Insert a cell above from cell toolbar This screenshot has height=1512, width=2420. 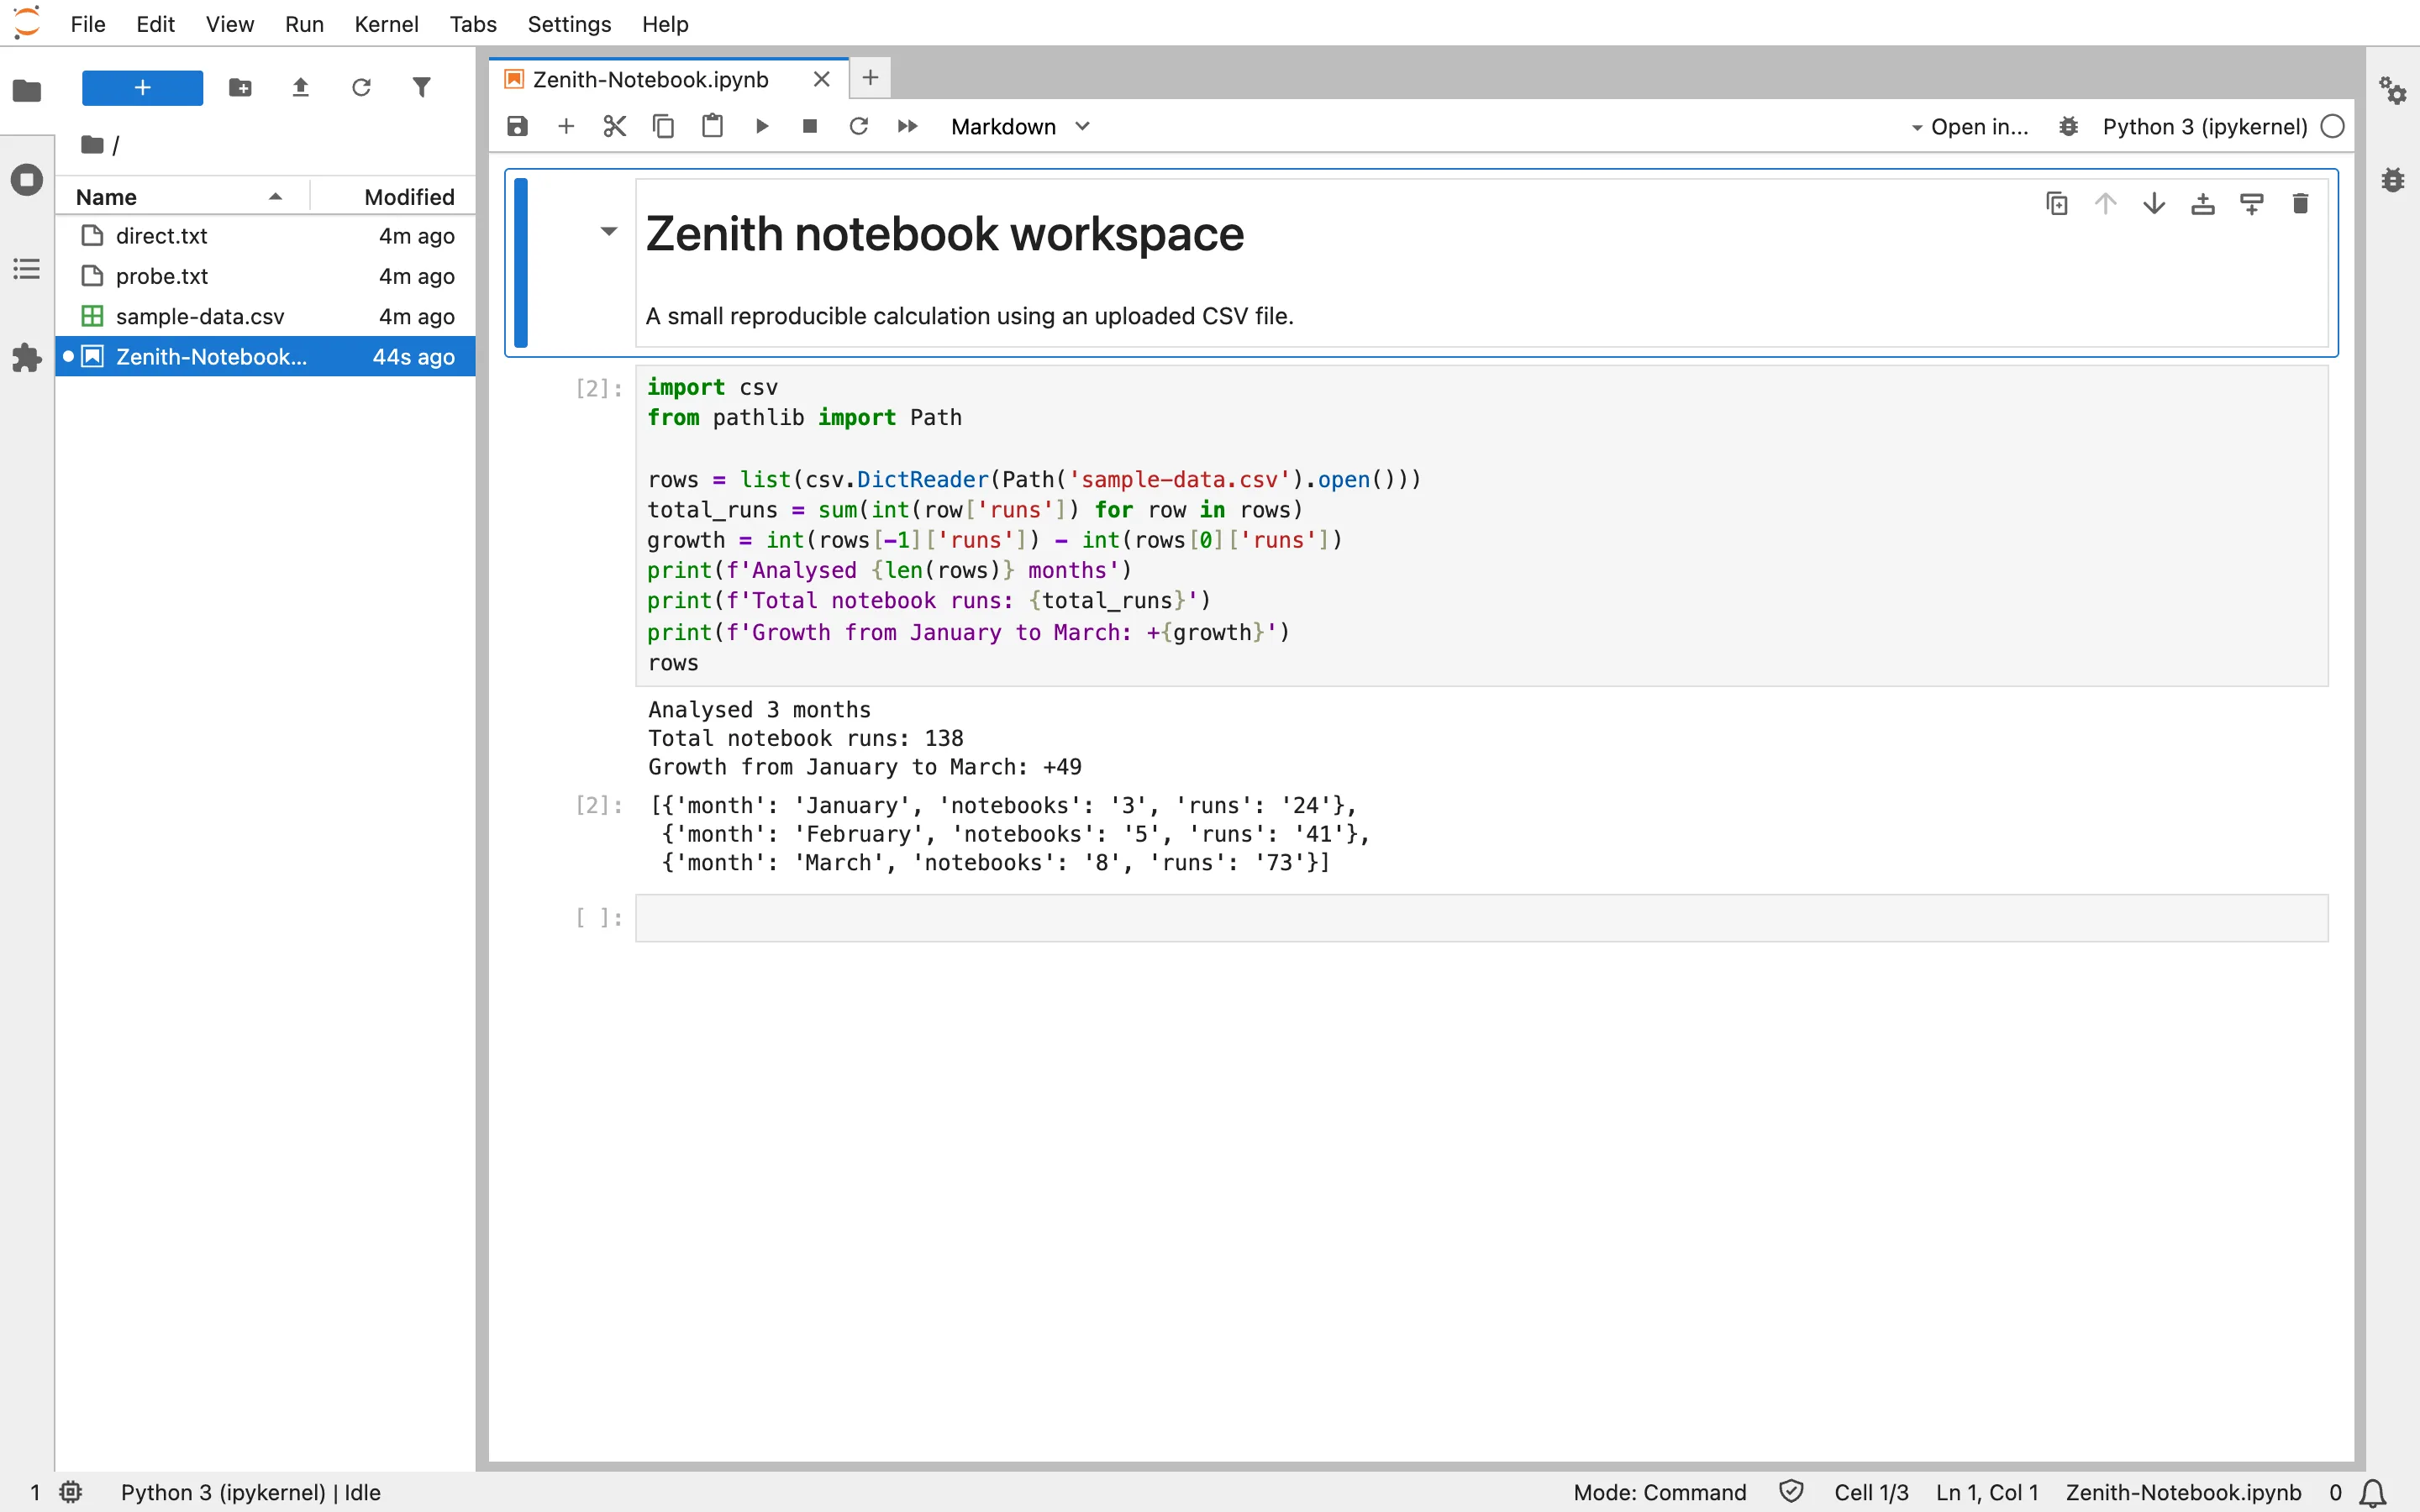pyautogui.click(x=2203, y=204)
